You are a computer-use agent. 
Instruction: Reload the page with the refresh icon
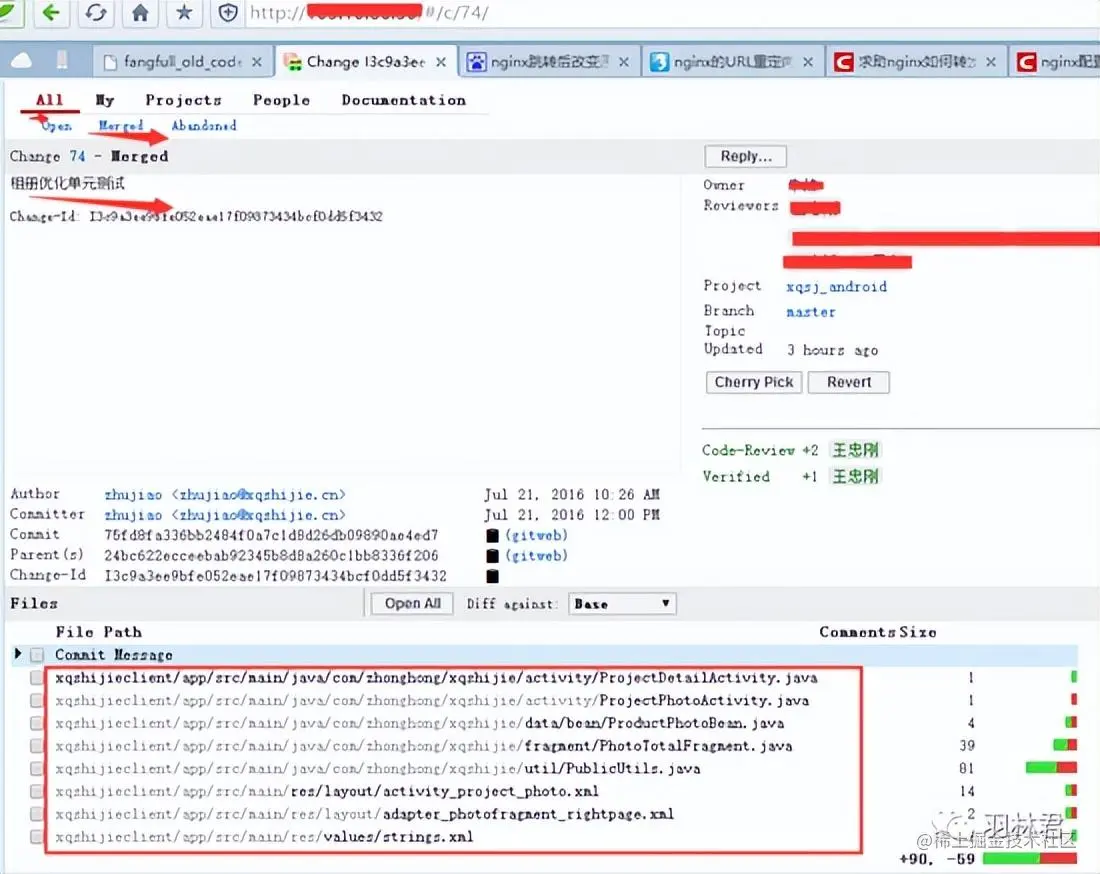point(95,13)
